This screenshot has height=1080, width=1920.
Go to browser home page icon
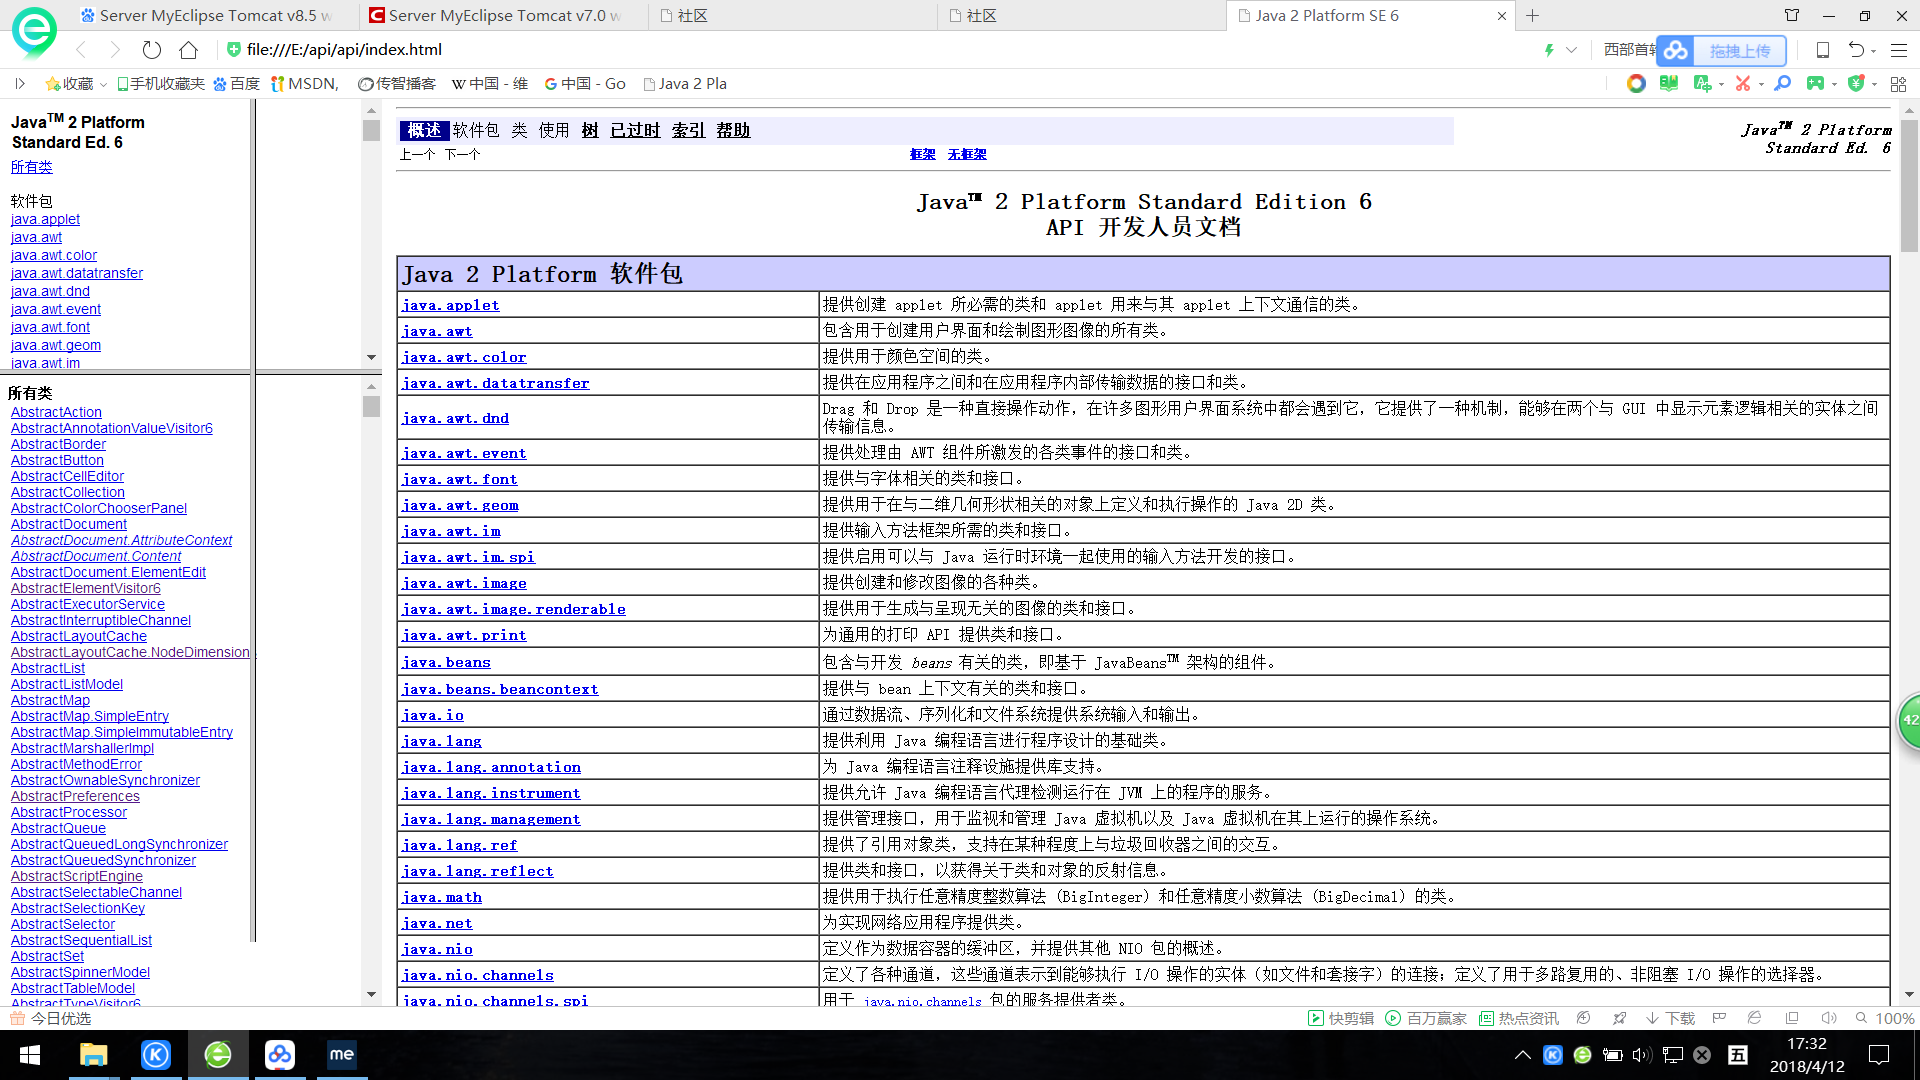pyautogui.click(x=188, y=50)
